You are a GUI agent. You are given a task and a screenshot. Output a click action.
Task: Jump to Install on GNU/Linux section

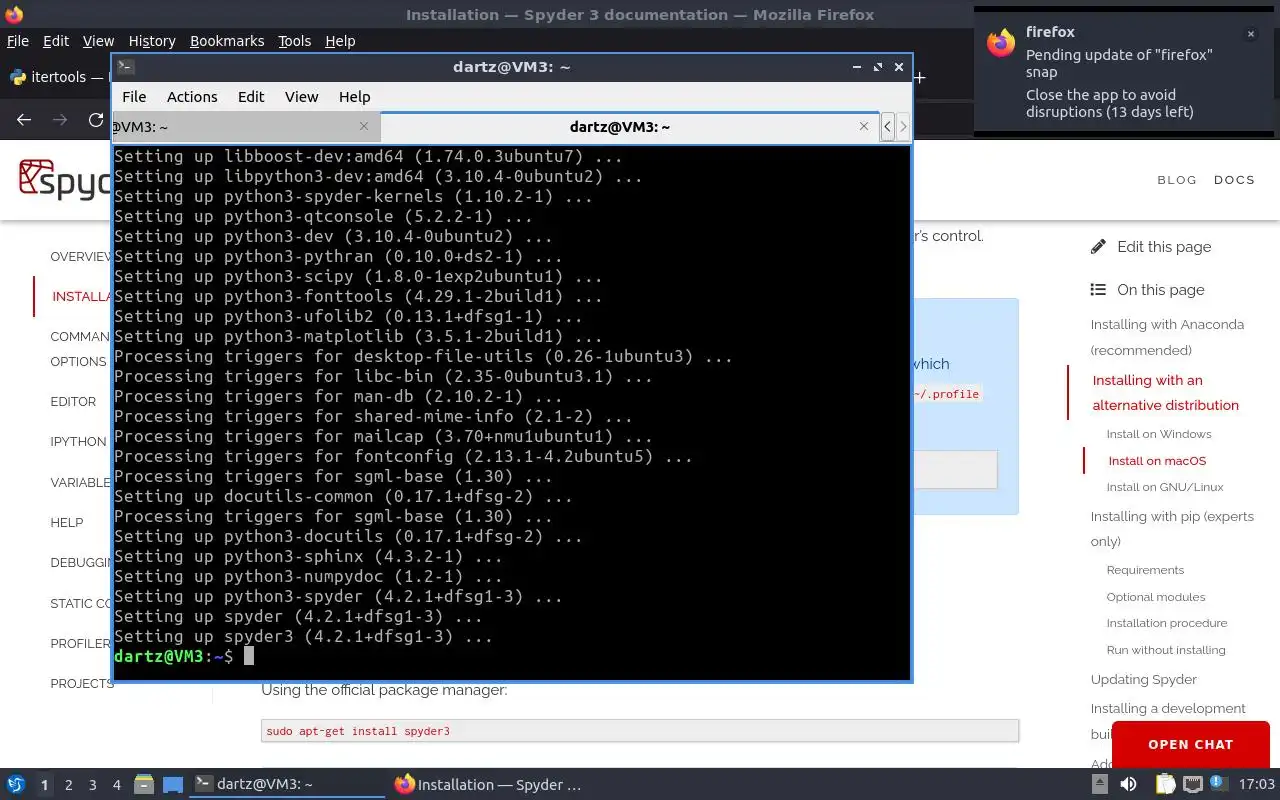pyautogui.click(x=1165, y=487)
